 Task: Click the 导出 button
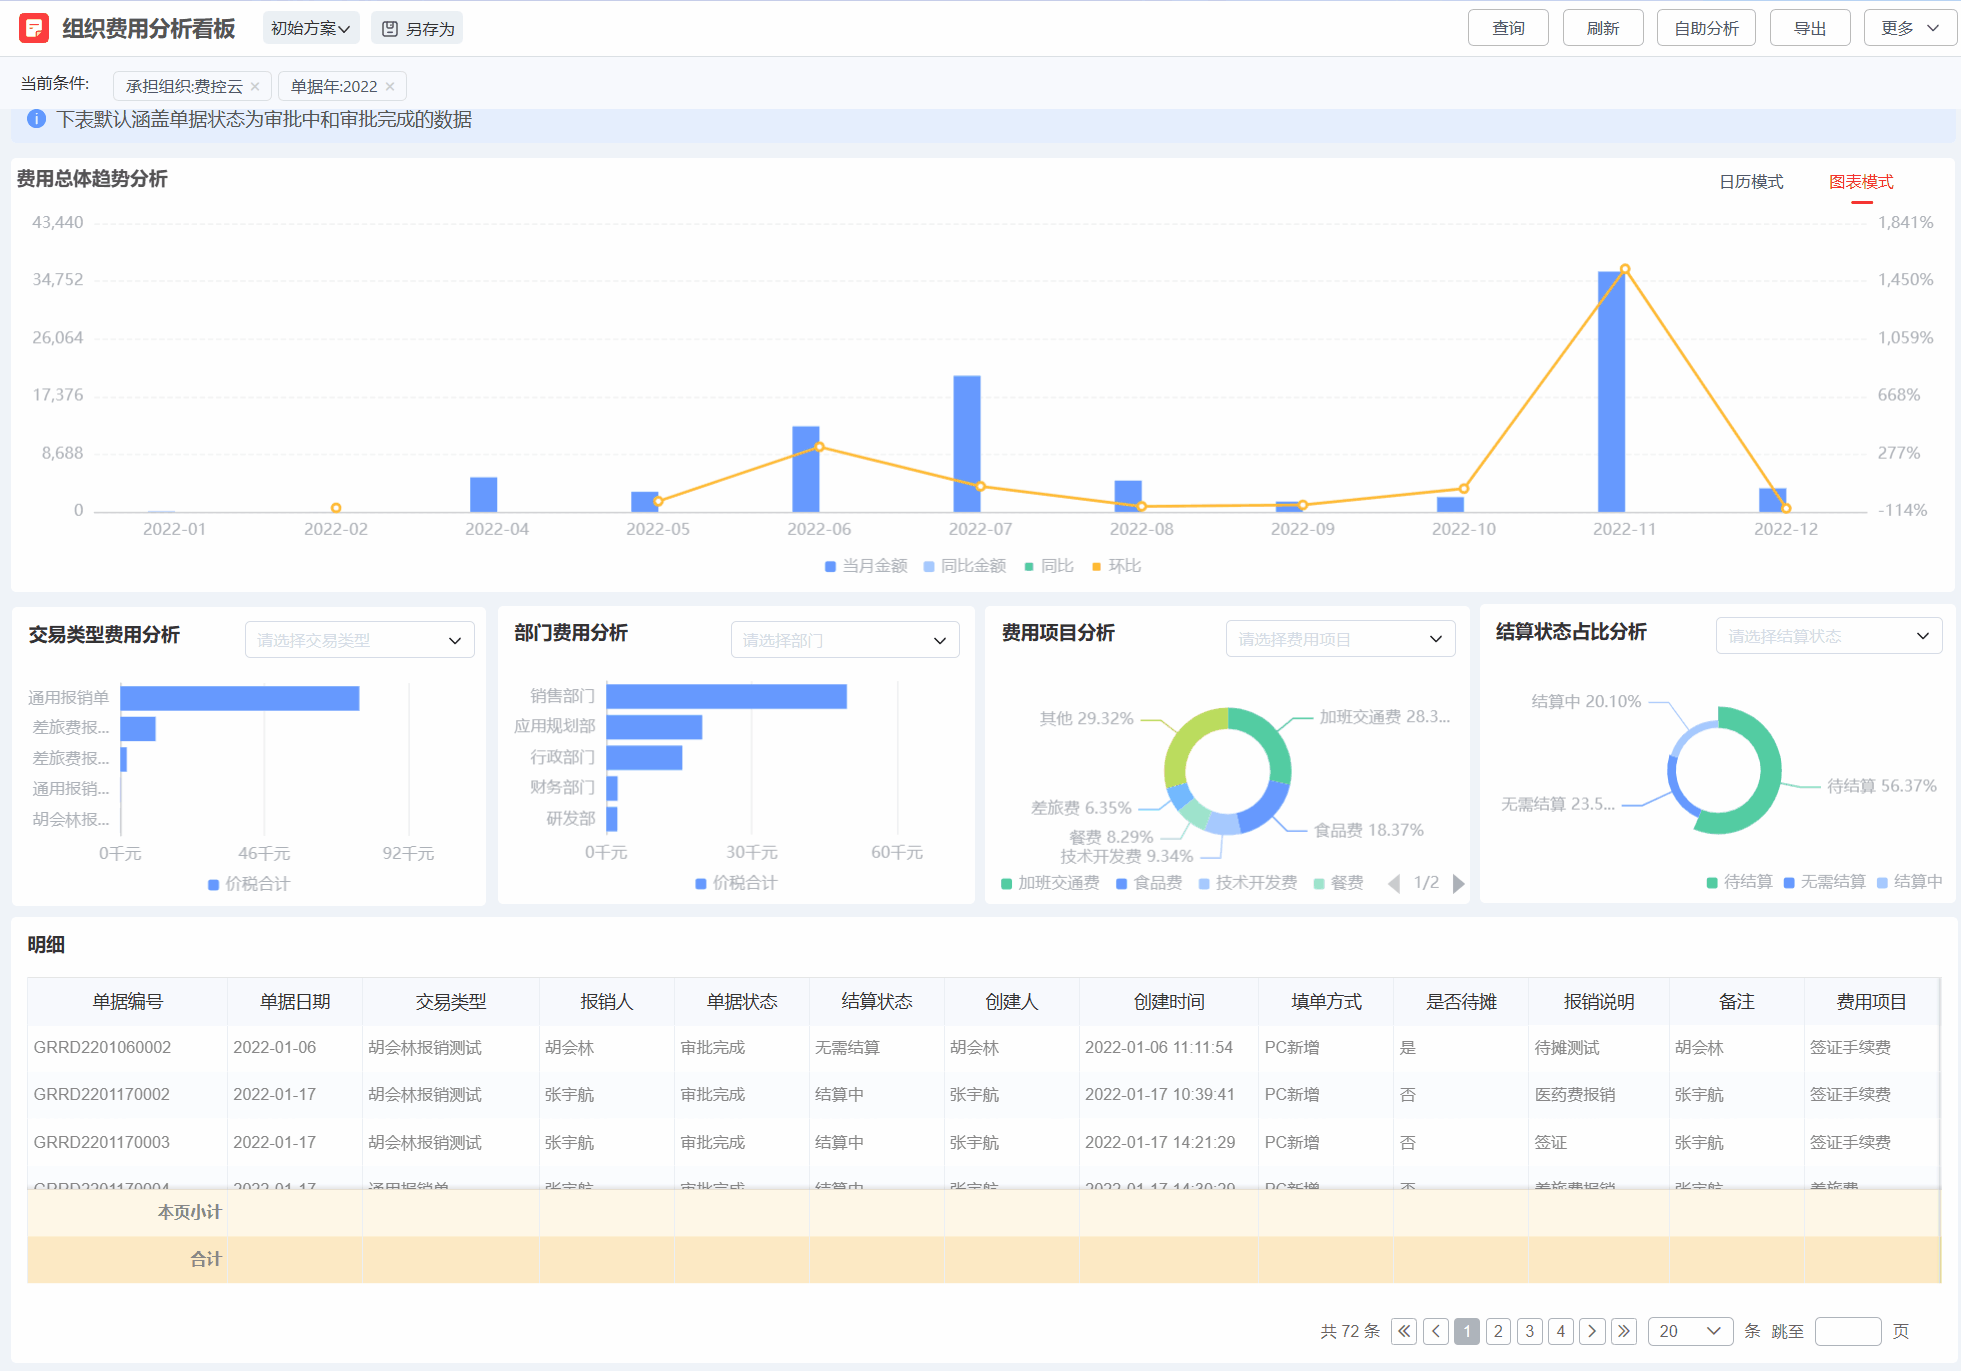[1809, 28]
